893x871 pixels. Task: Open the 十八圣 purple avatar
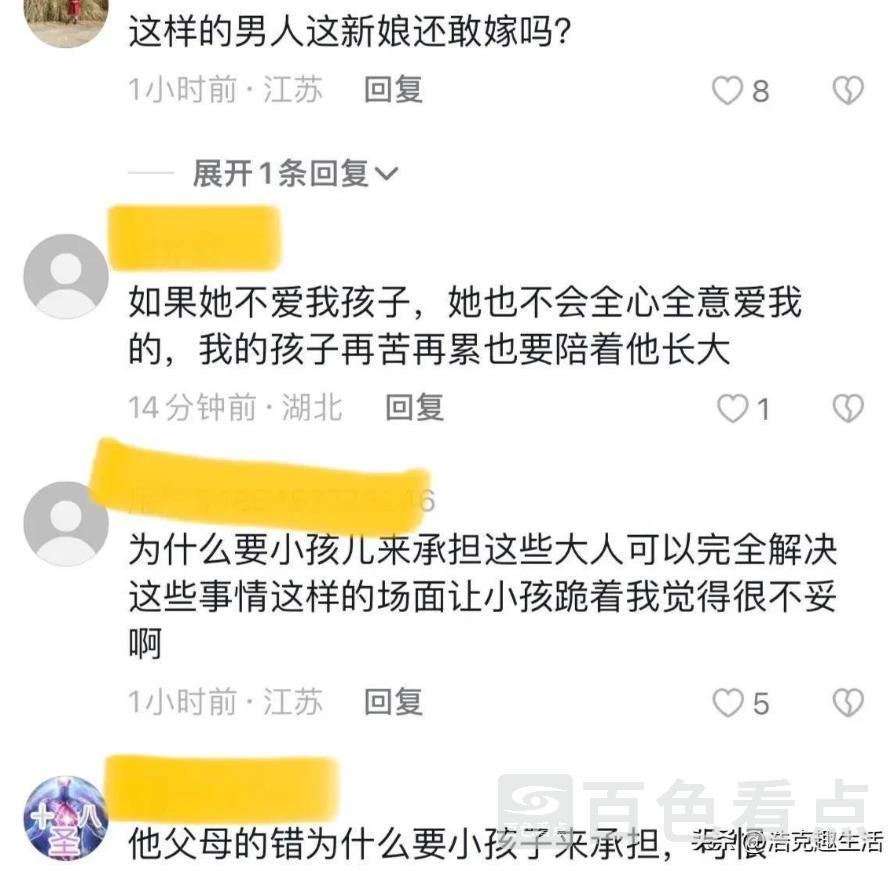66,818
